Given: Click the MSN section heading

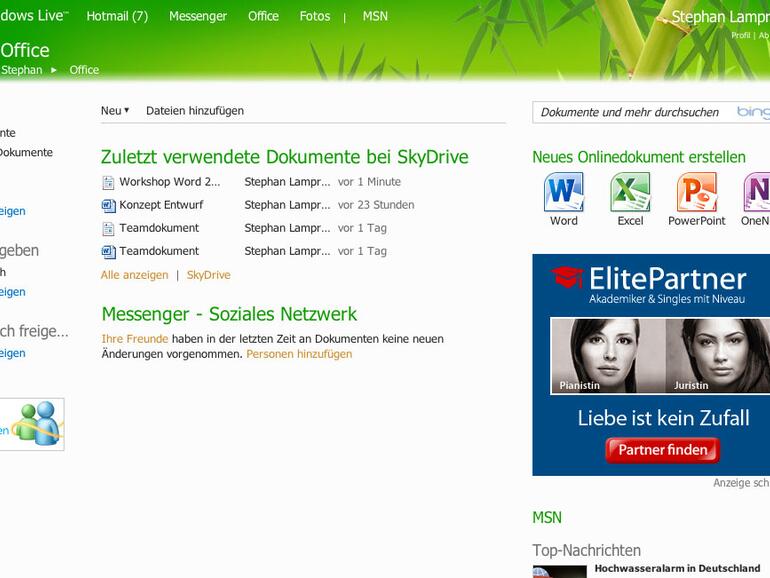Looking at the screenshot, I should [x=547, y=518].
